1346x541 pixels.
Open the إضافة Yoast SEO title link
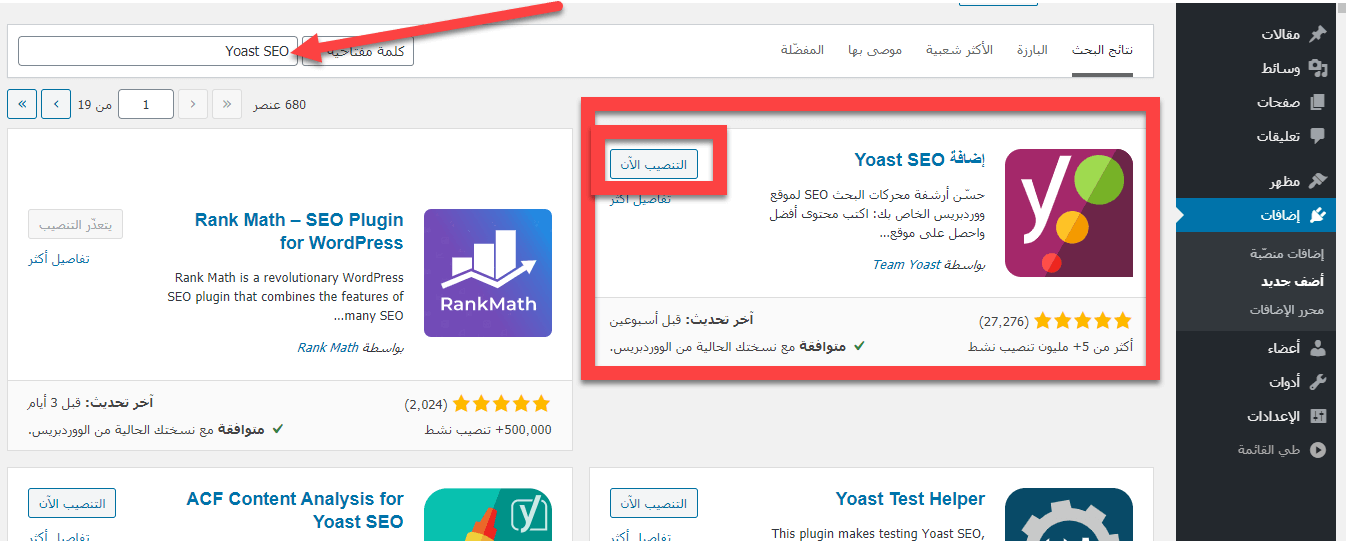(x=920, y=160)
